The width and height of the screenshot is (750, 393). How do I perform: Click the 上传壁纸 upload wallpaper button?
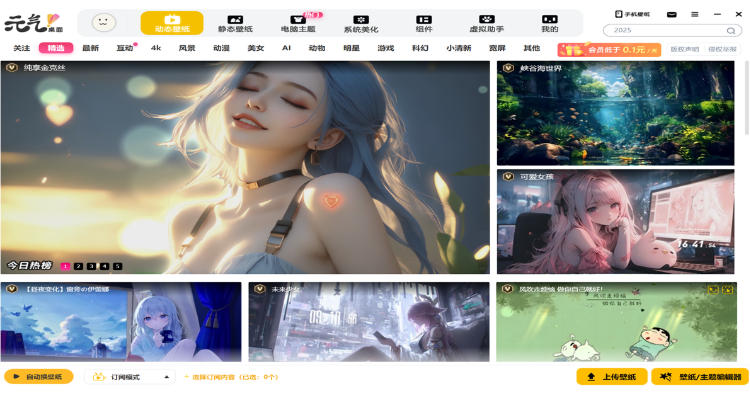pyautogui.click(x=612, y=377)
